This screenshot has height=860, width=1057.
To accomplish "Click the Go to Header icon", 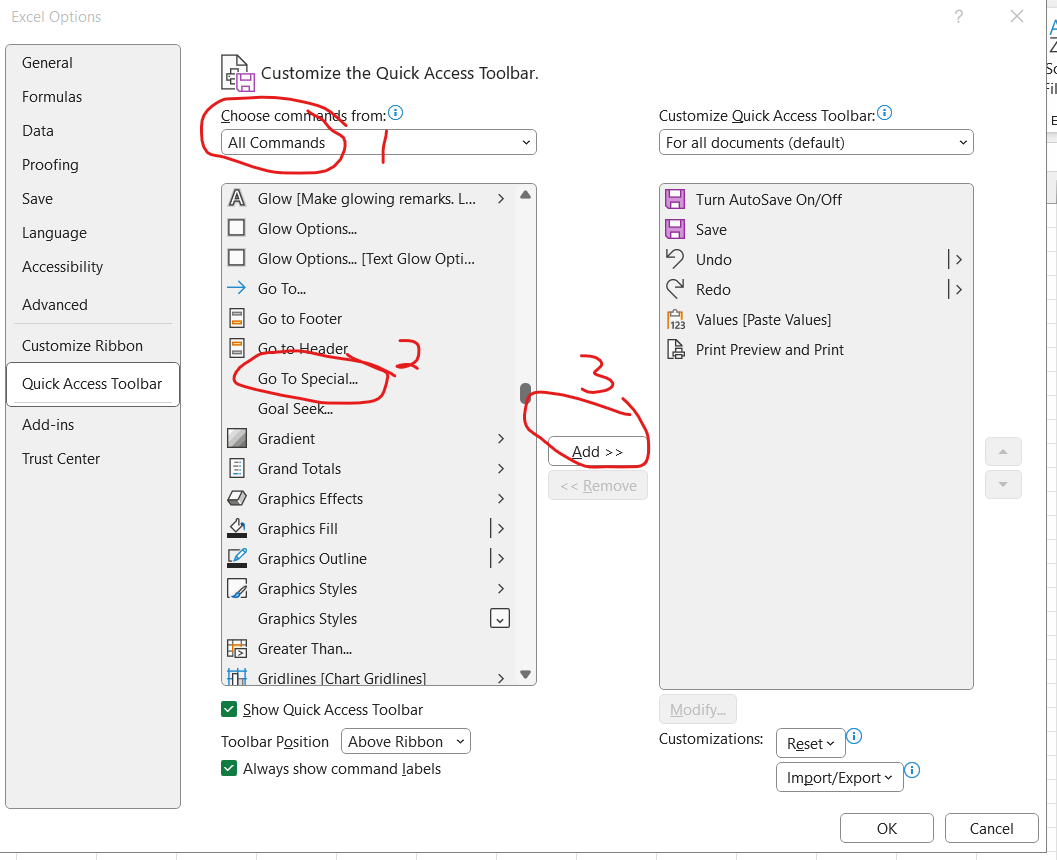I will tap(237, 348).
